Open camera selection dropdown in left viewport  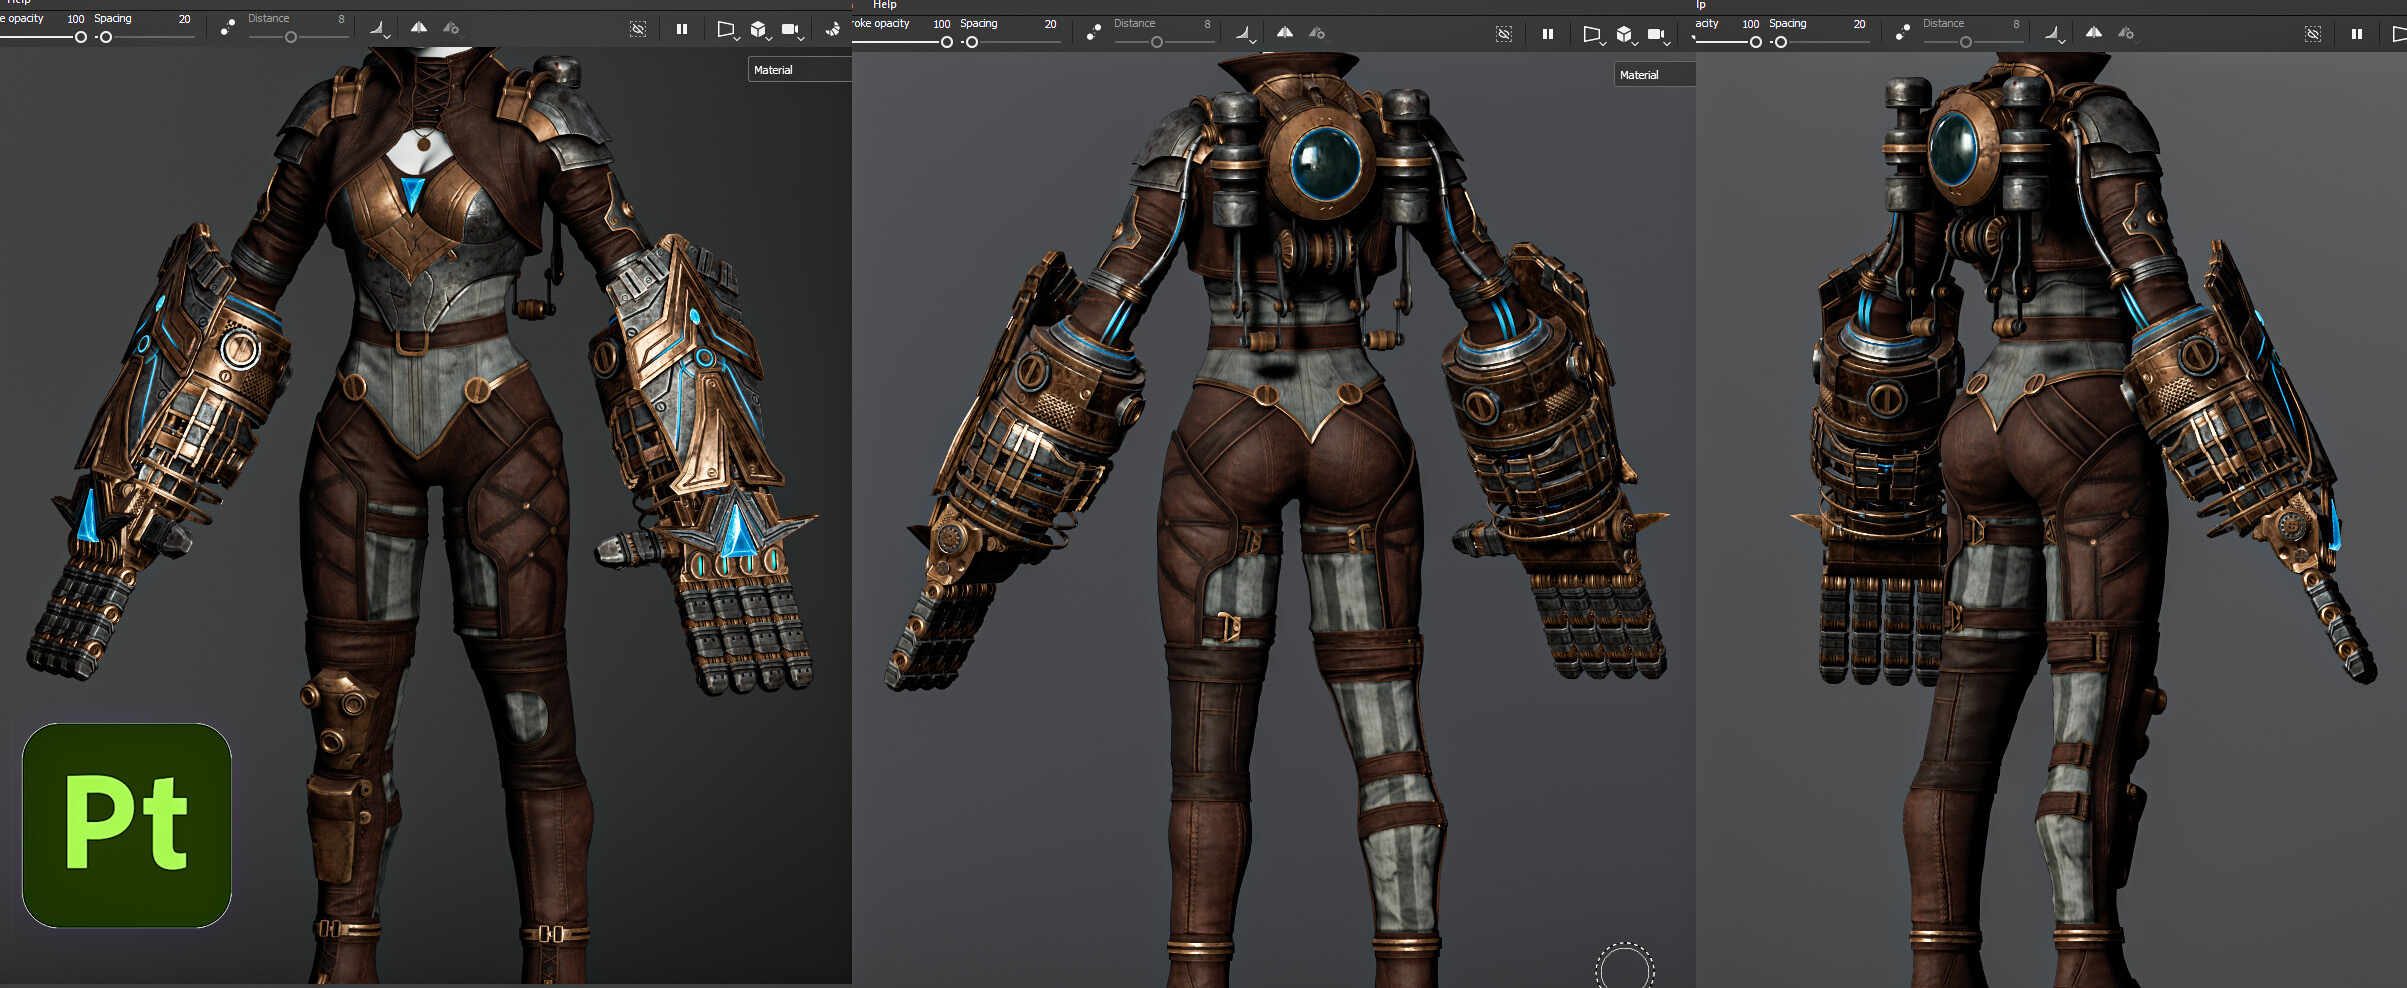[x=791, y=30]
